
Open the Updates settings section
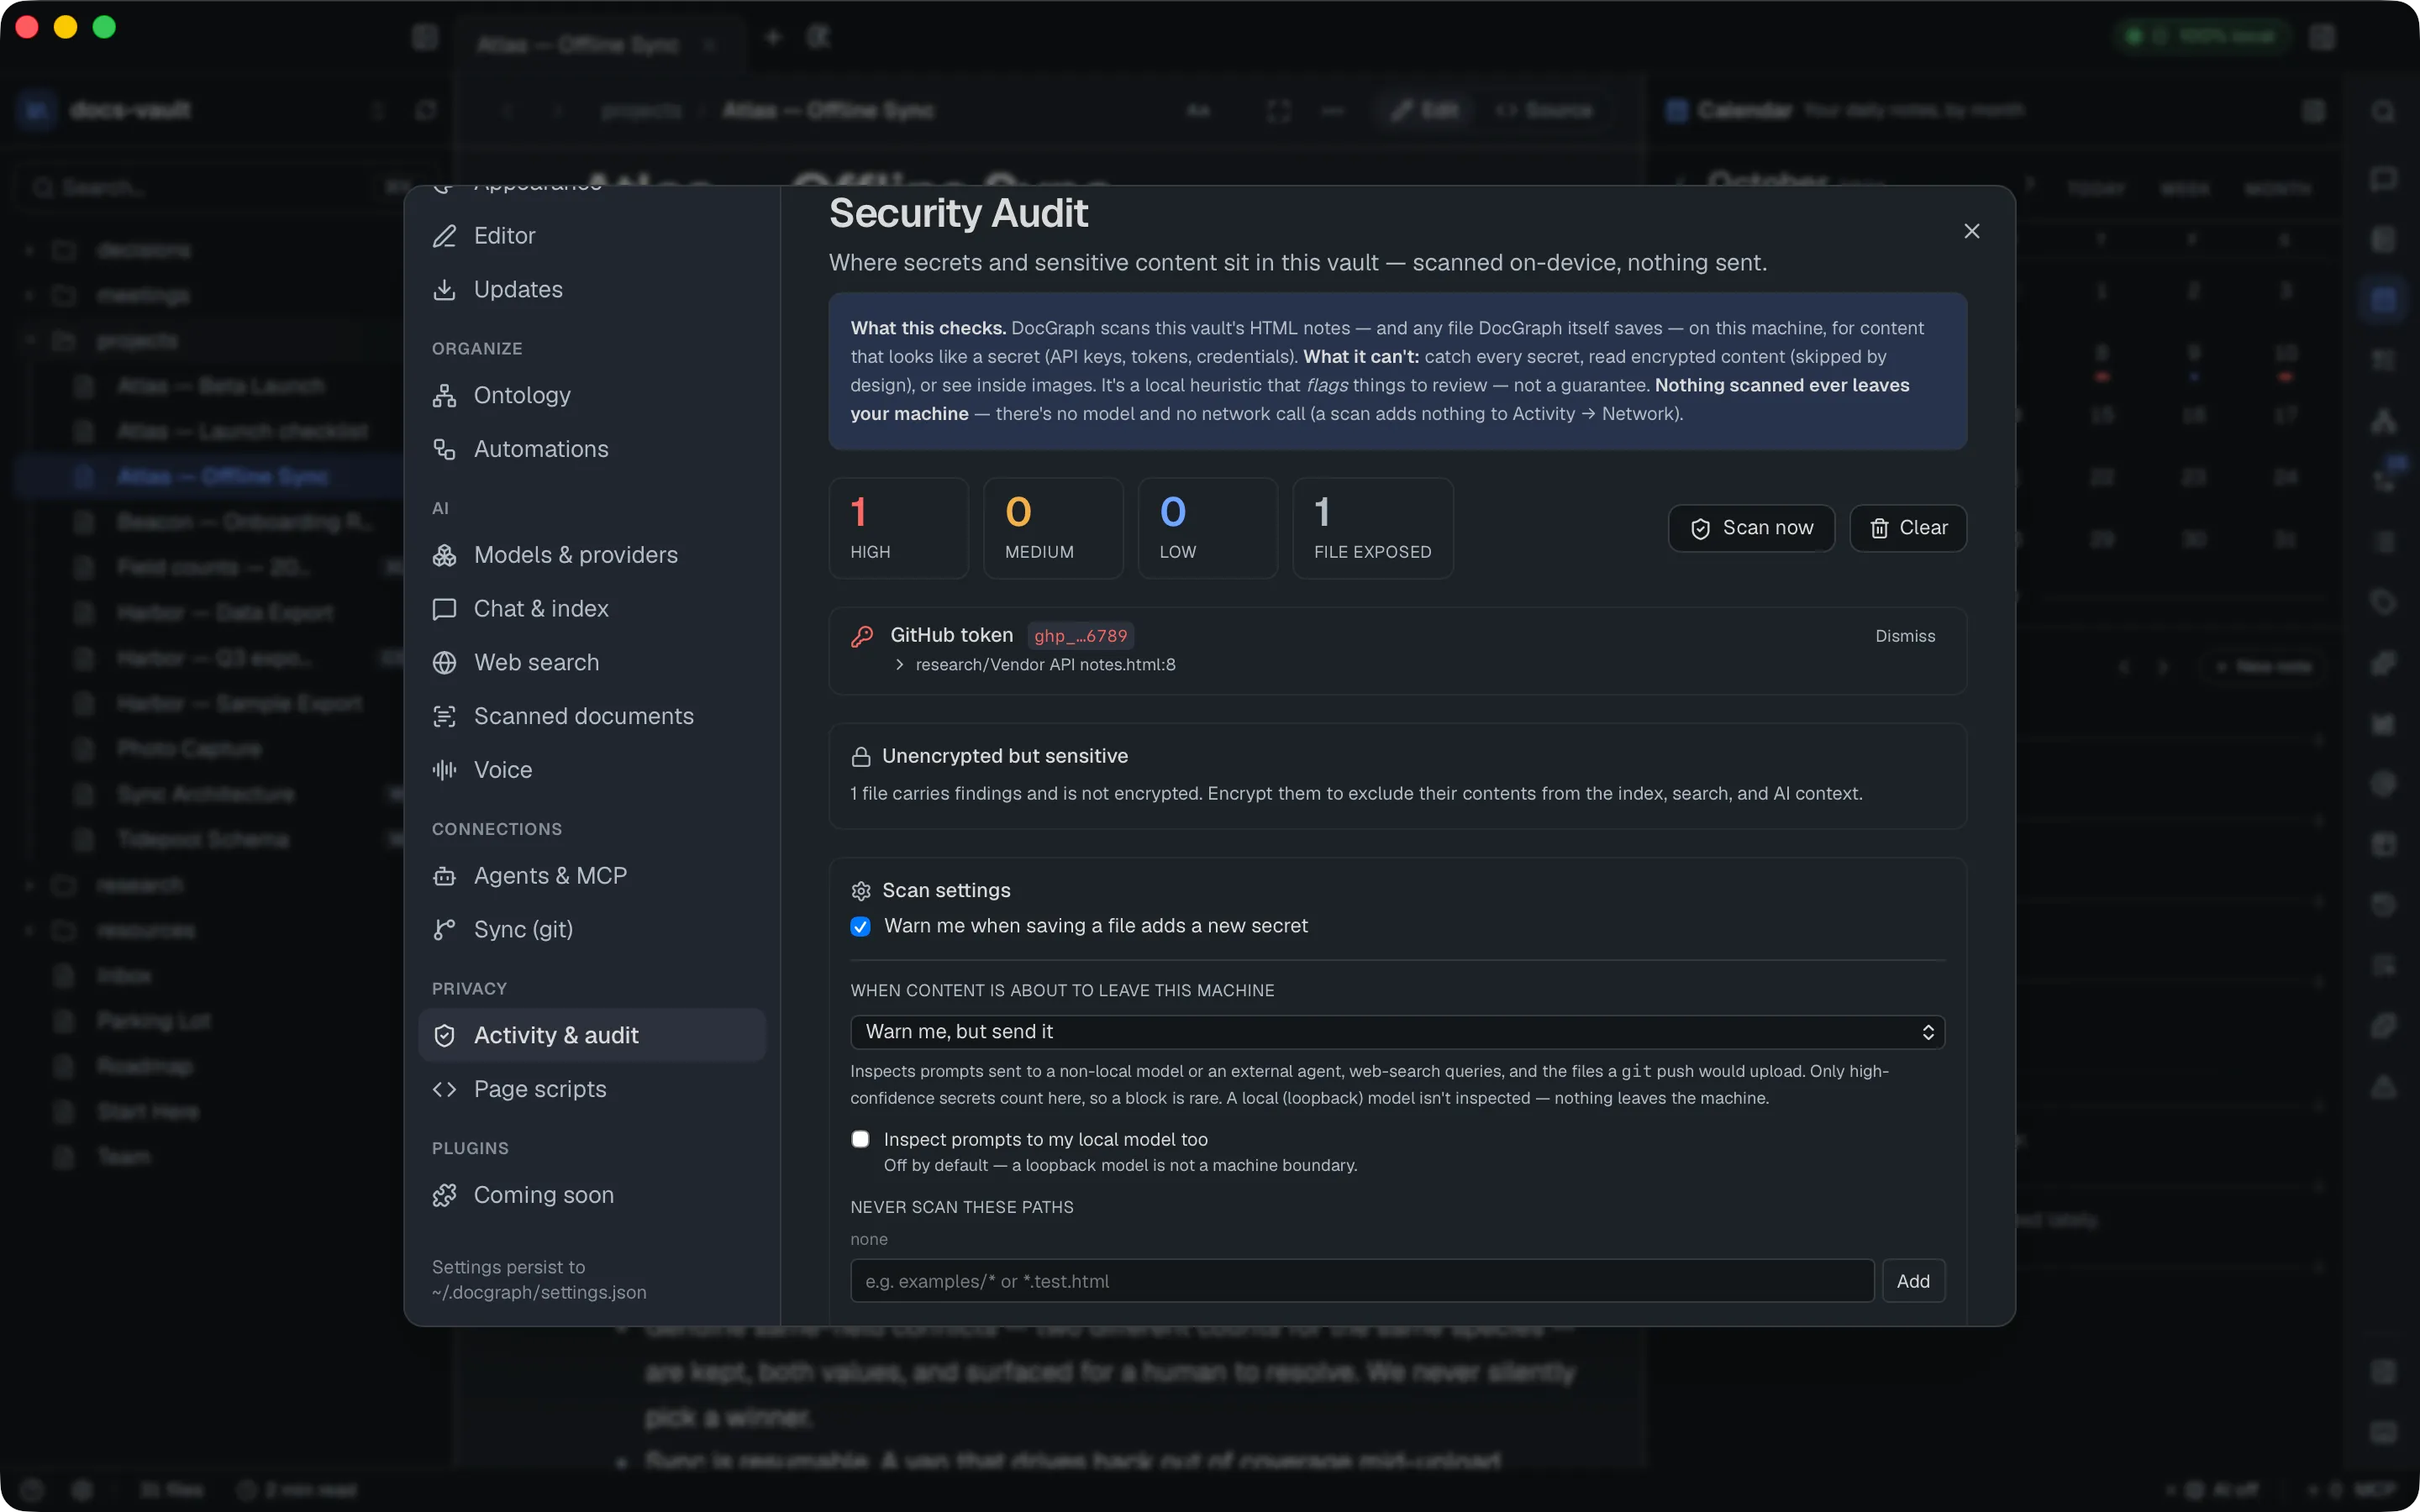[x=592, y=290]
